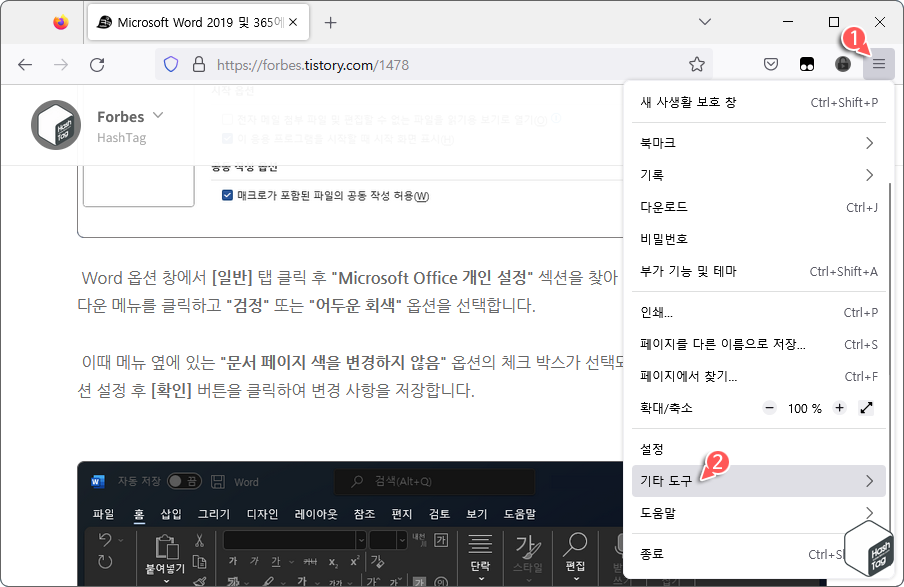Select the 홈 tab in Word ribbon
The width and height of the screenshot is (904, 587).
click(139, 513)
